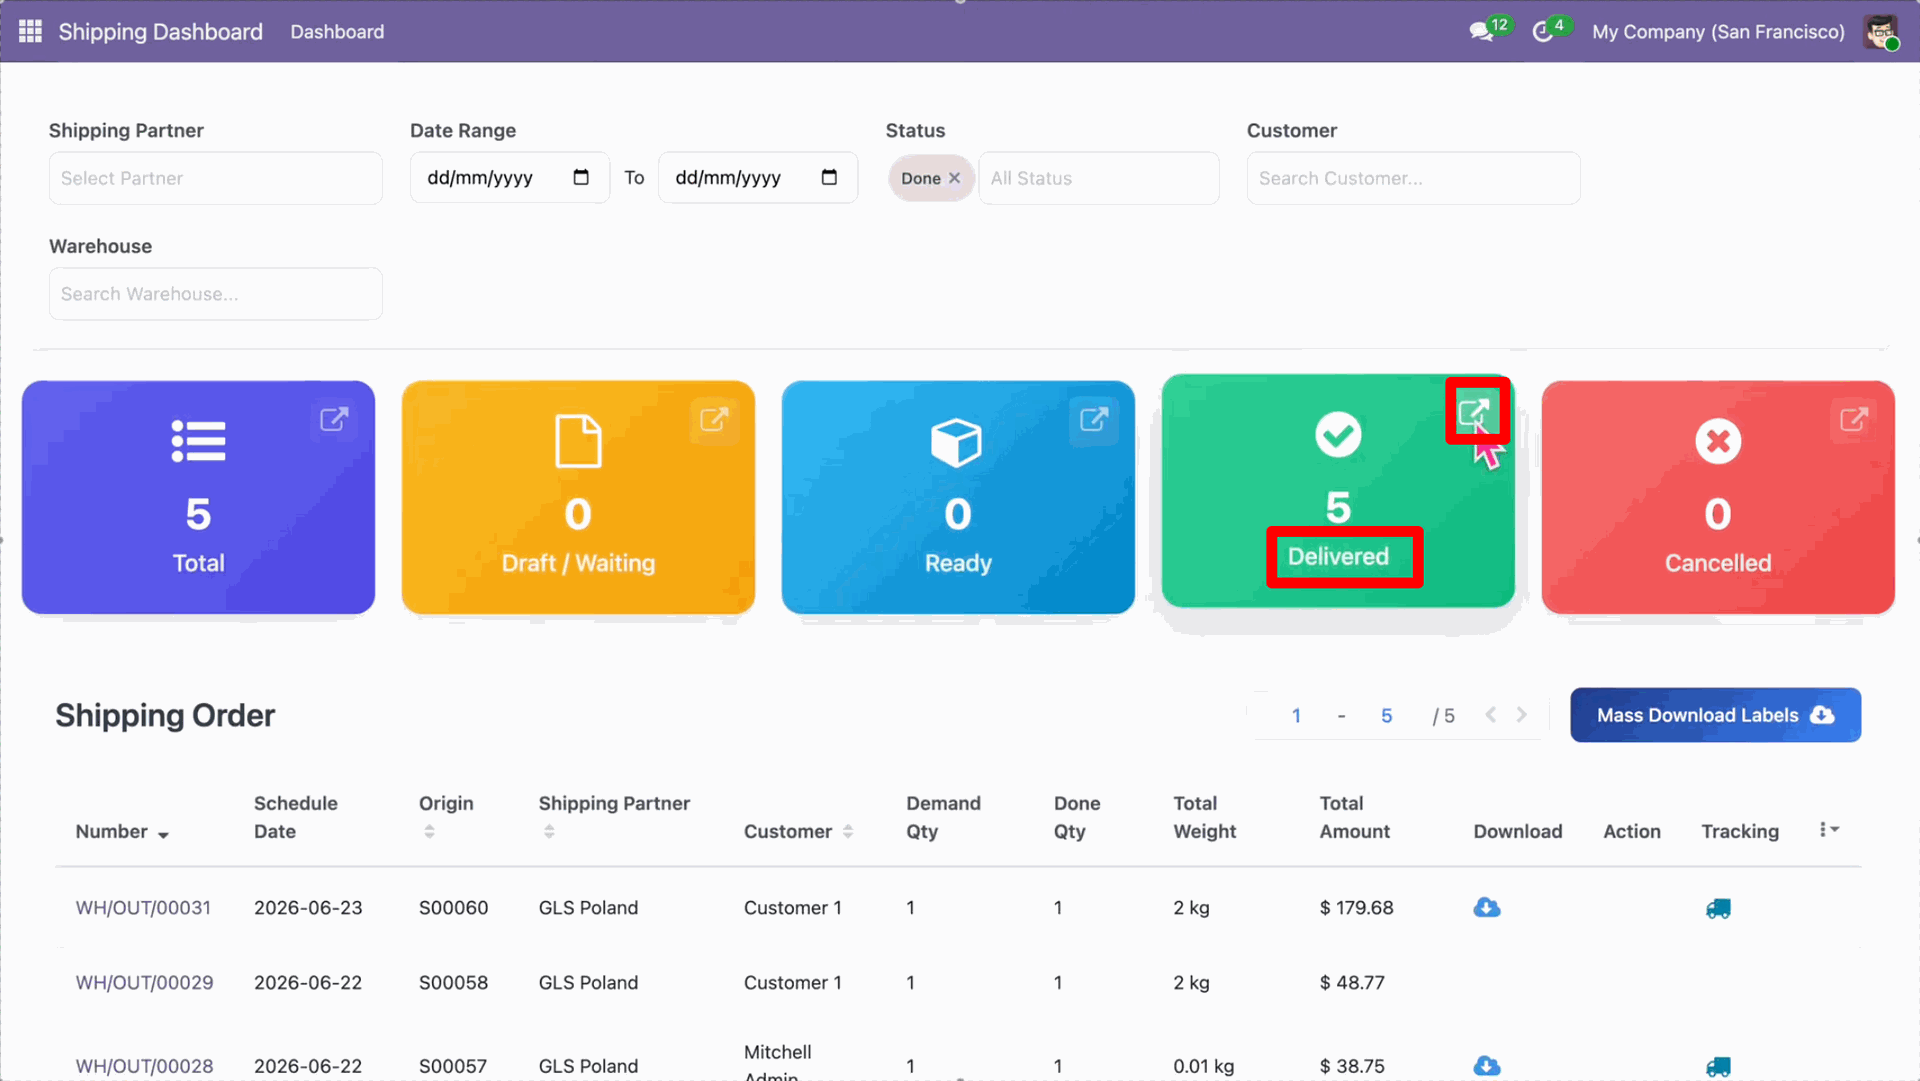Open calendar picker for end date
The image size is (1920, 1081).
(829, 178)
